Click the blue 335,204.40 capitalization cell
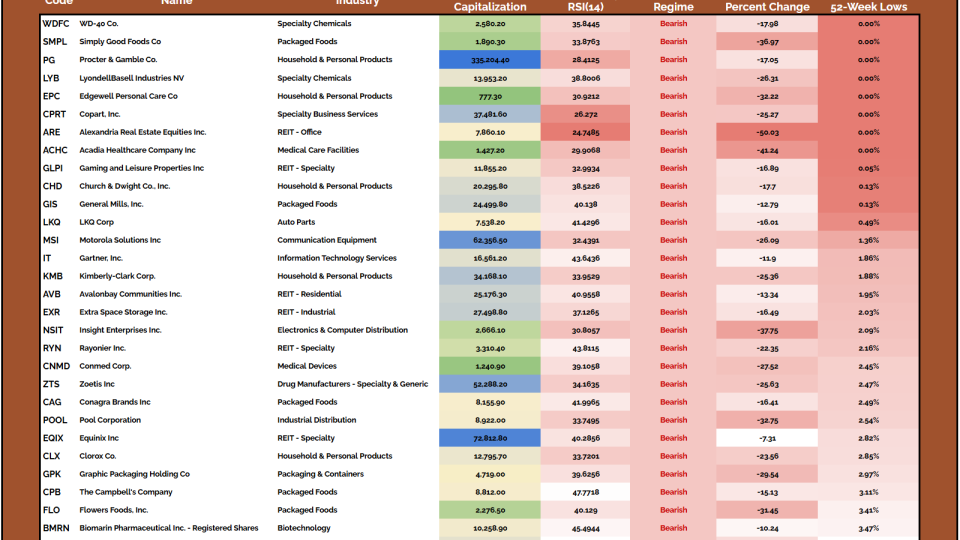 (489, 60)
